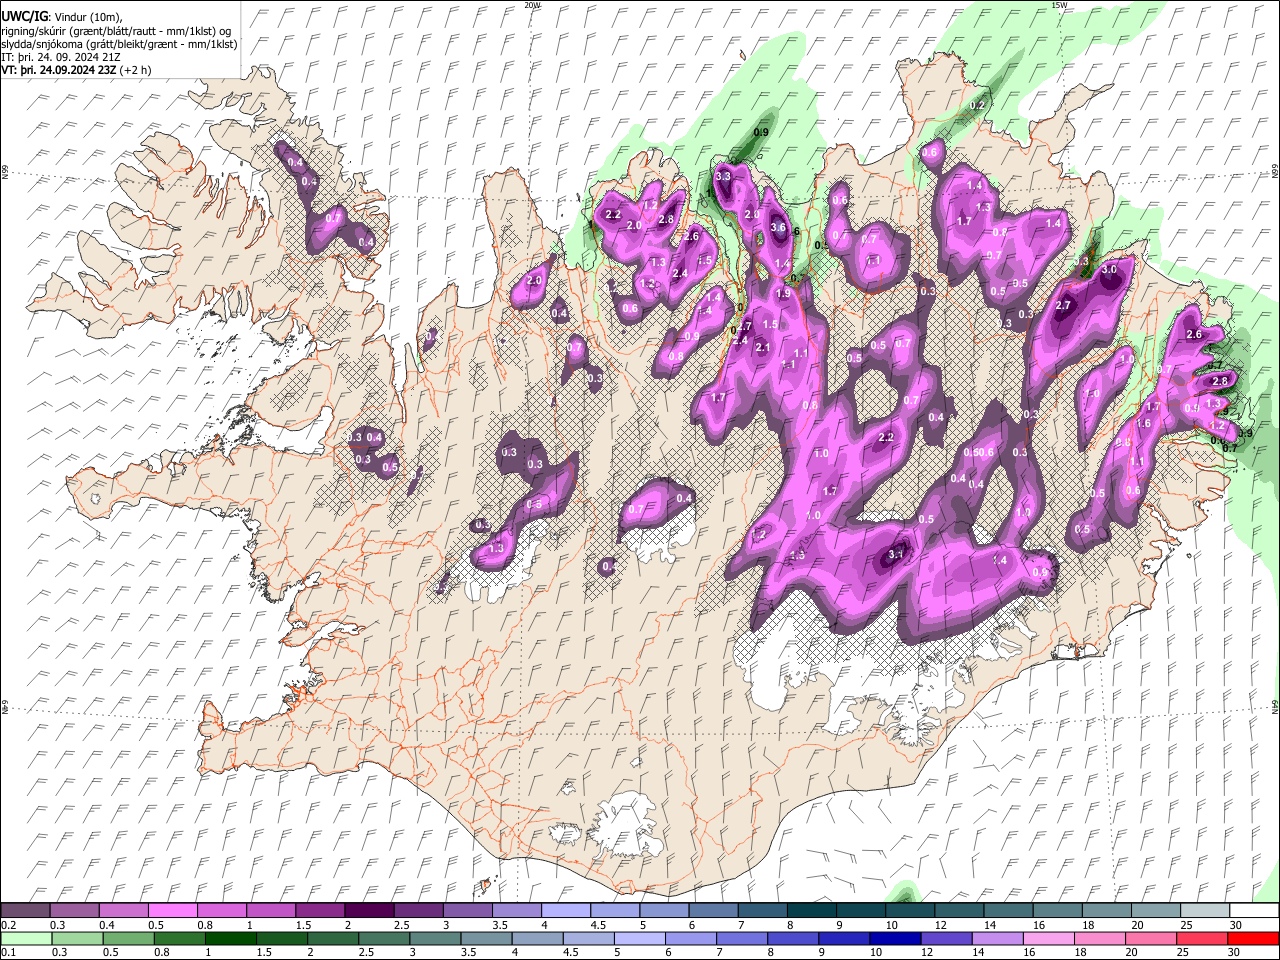Screen dimensions: 1280x960
Task: Pick lower legend pink swatch between 16 and 18
Action: (x=1048, y=938)
